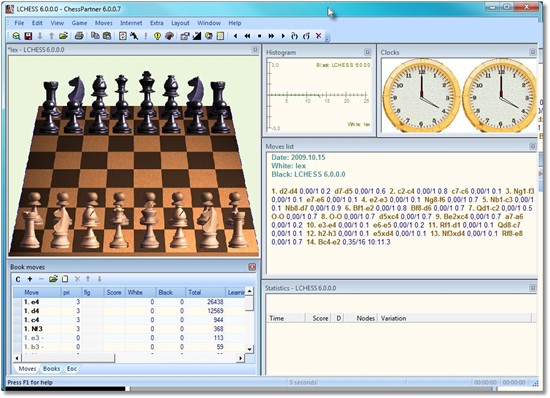Click the Moves list panel corner button
Image resolution: width=550 pixels, height=398 pixels.
532,146
